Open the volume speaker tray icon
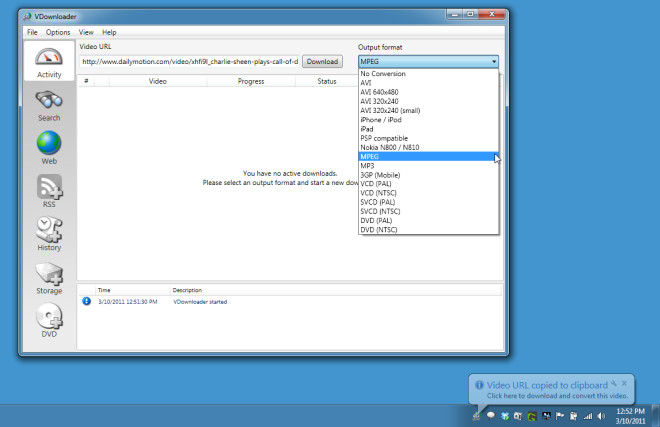The image size is (660, 427). pos(601,416)
